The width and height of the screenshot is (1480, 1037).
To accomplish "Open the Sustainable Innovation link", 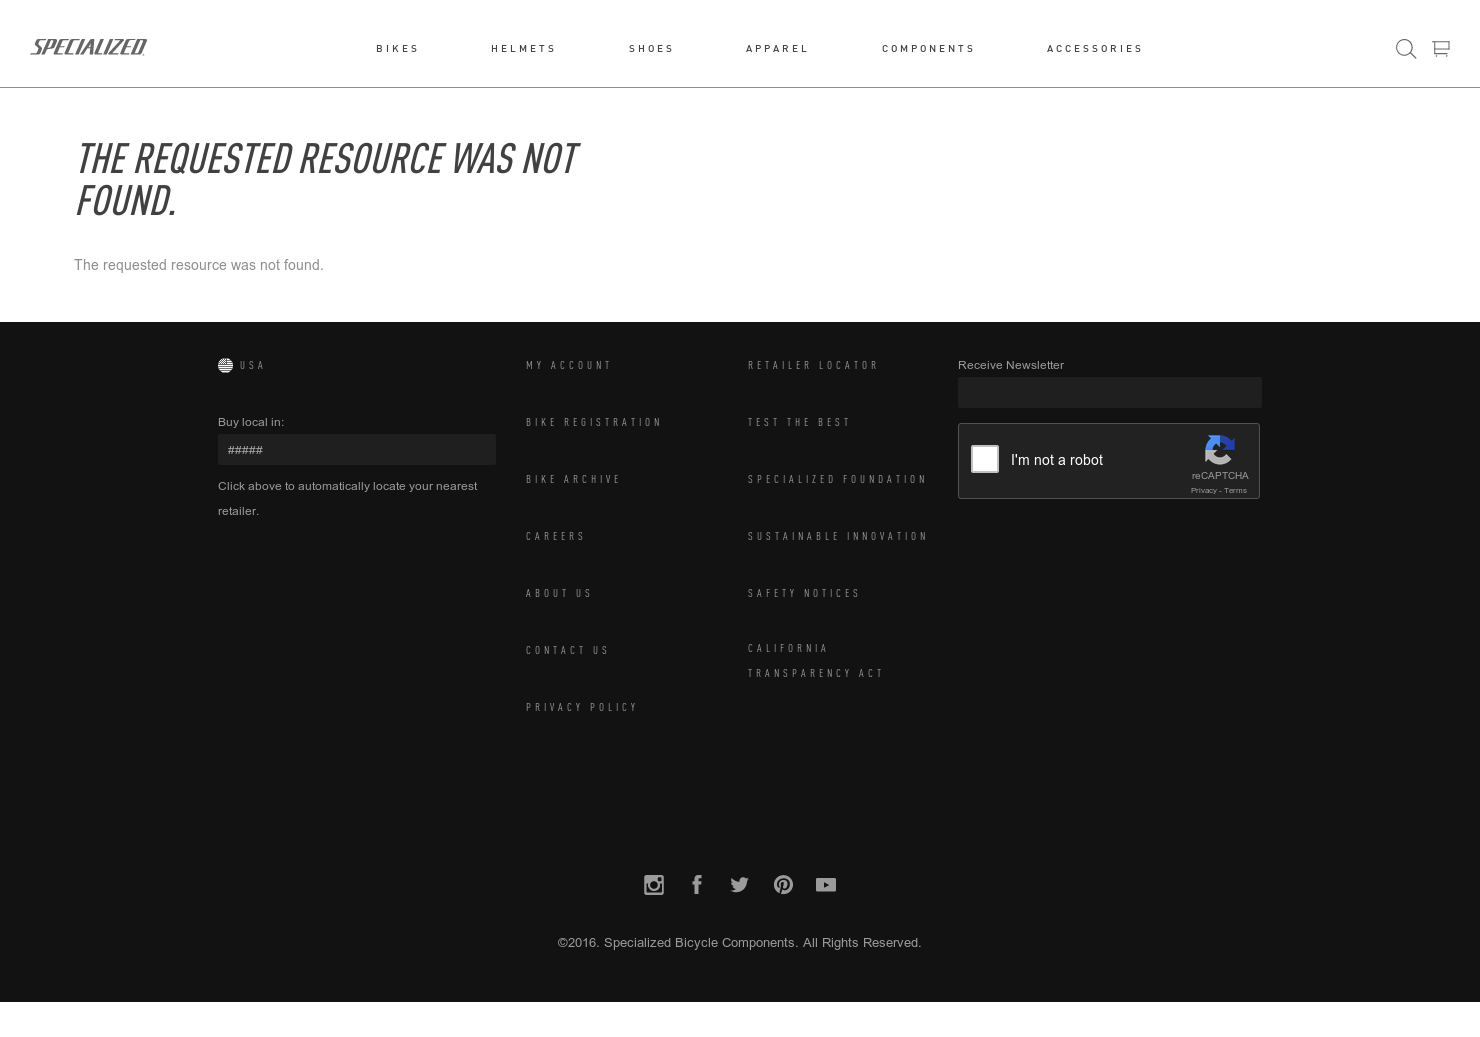I will tap(839, 537).
